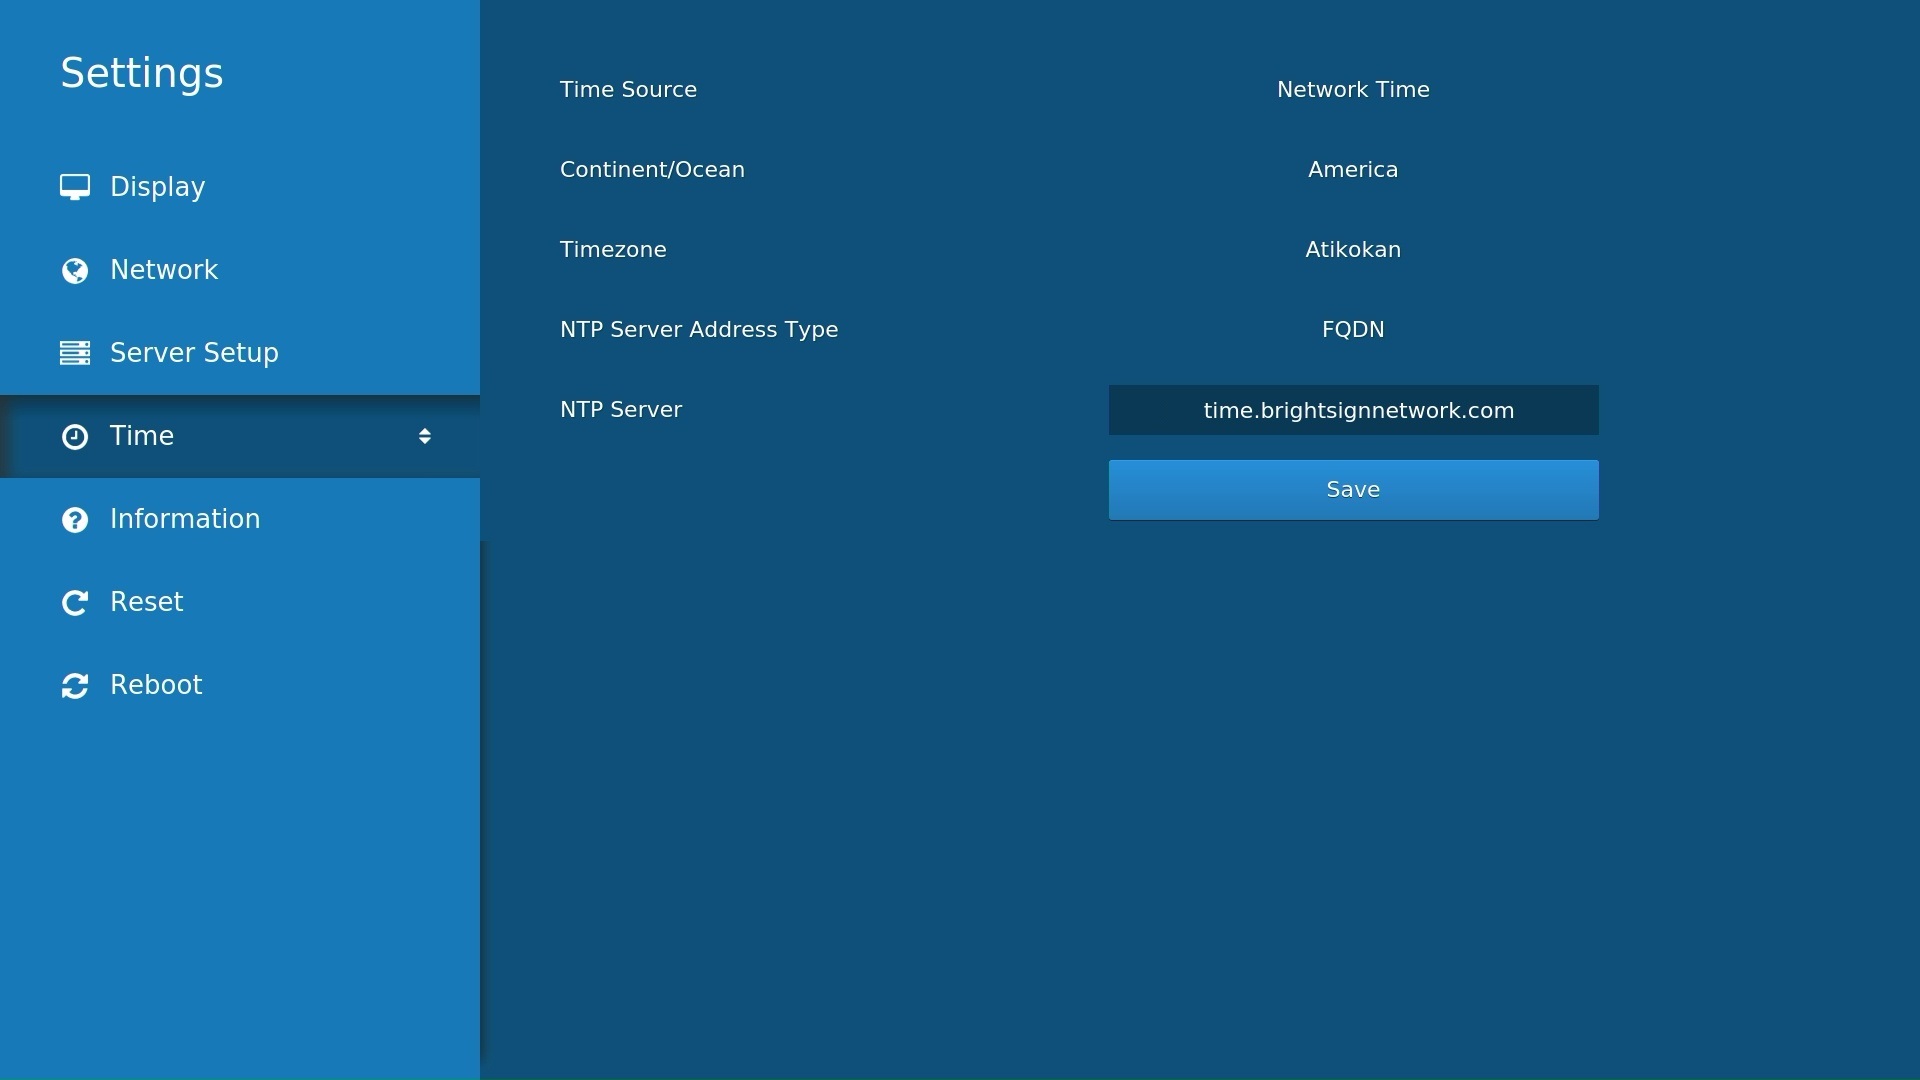Click the Time clock icon

(x=75, y=436)
